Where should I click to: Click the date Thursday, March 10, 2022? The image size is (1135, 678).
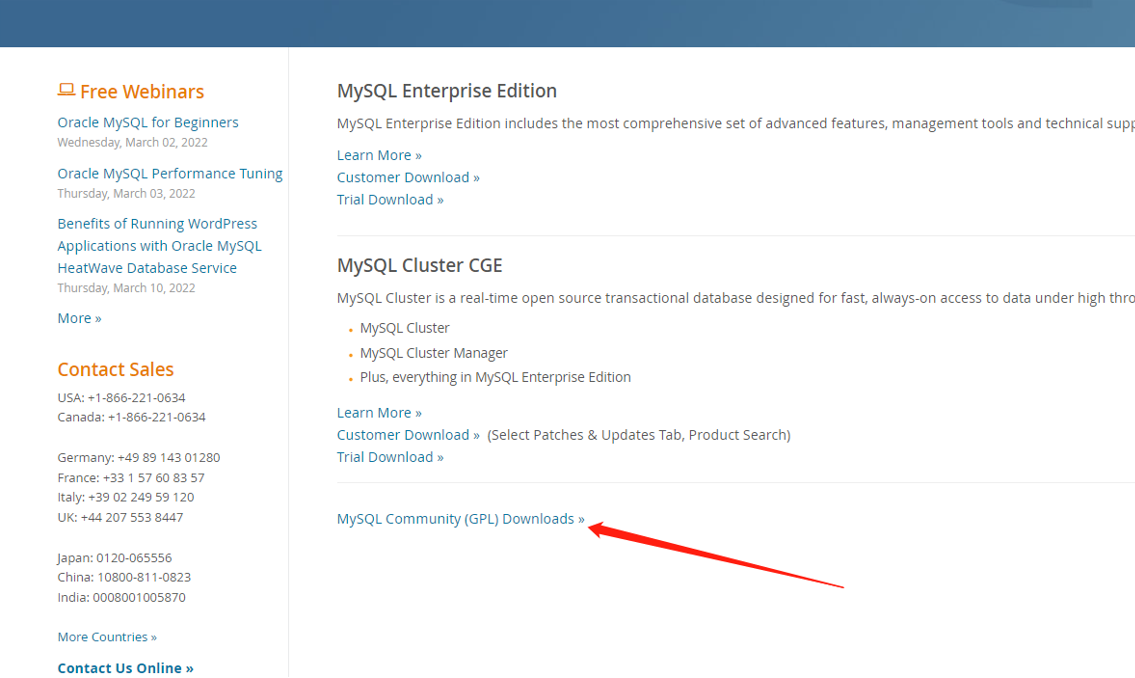[x=127, y=288]
